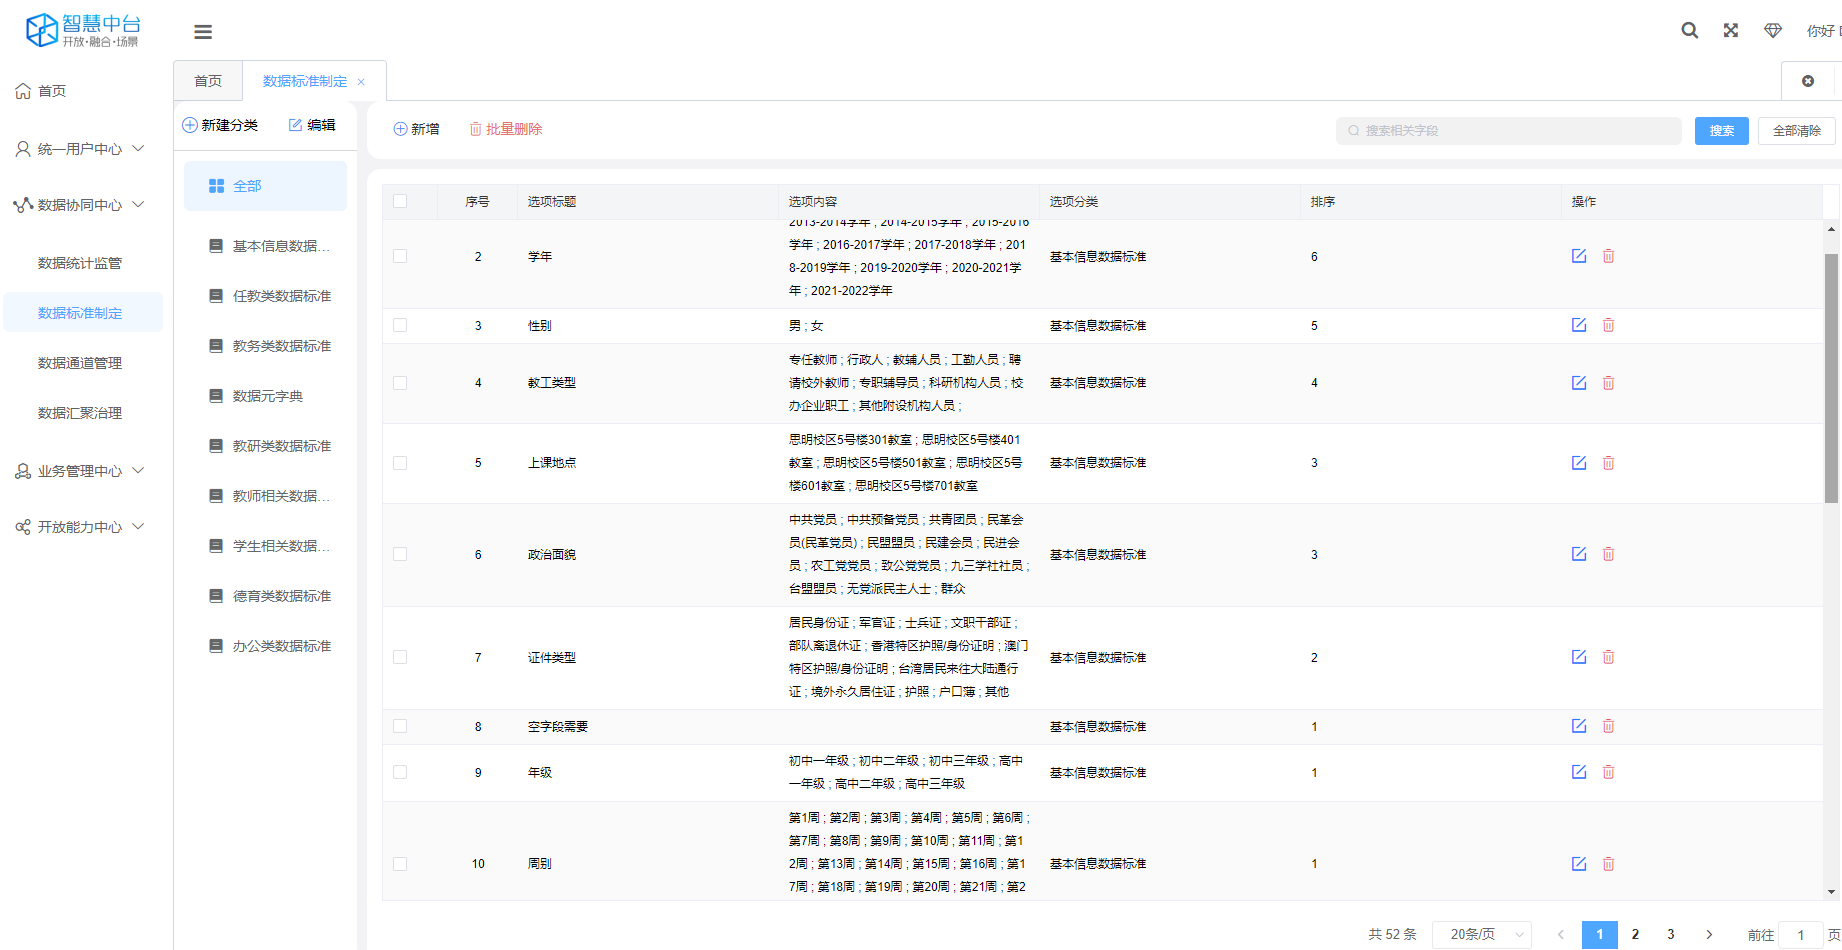Delete the 年级 row using trash icon
The width and height of the screenshot is (1842, 950).
click(x=1608, y=772)
